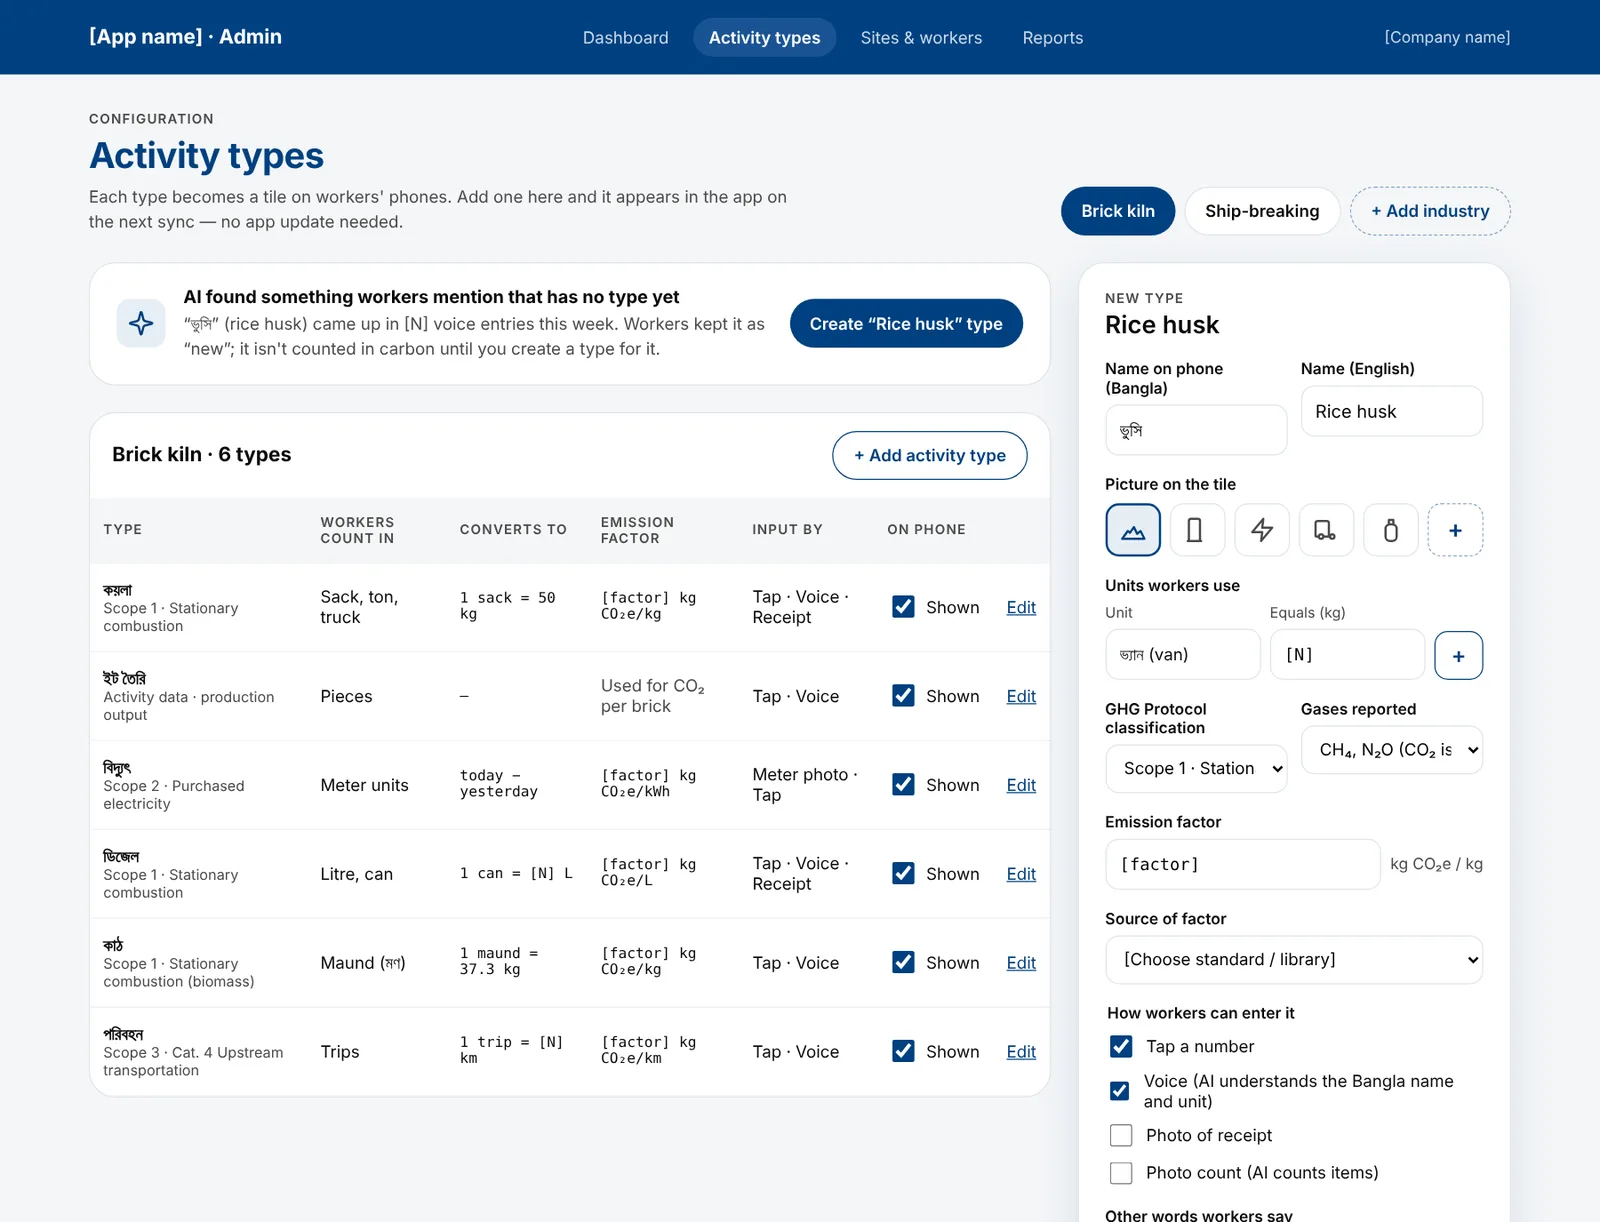Add a custom tile picture
1600x1222 pixels.
pyautogui.click(x=1455, y=530)
